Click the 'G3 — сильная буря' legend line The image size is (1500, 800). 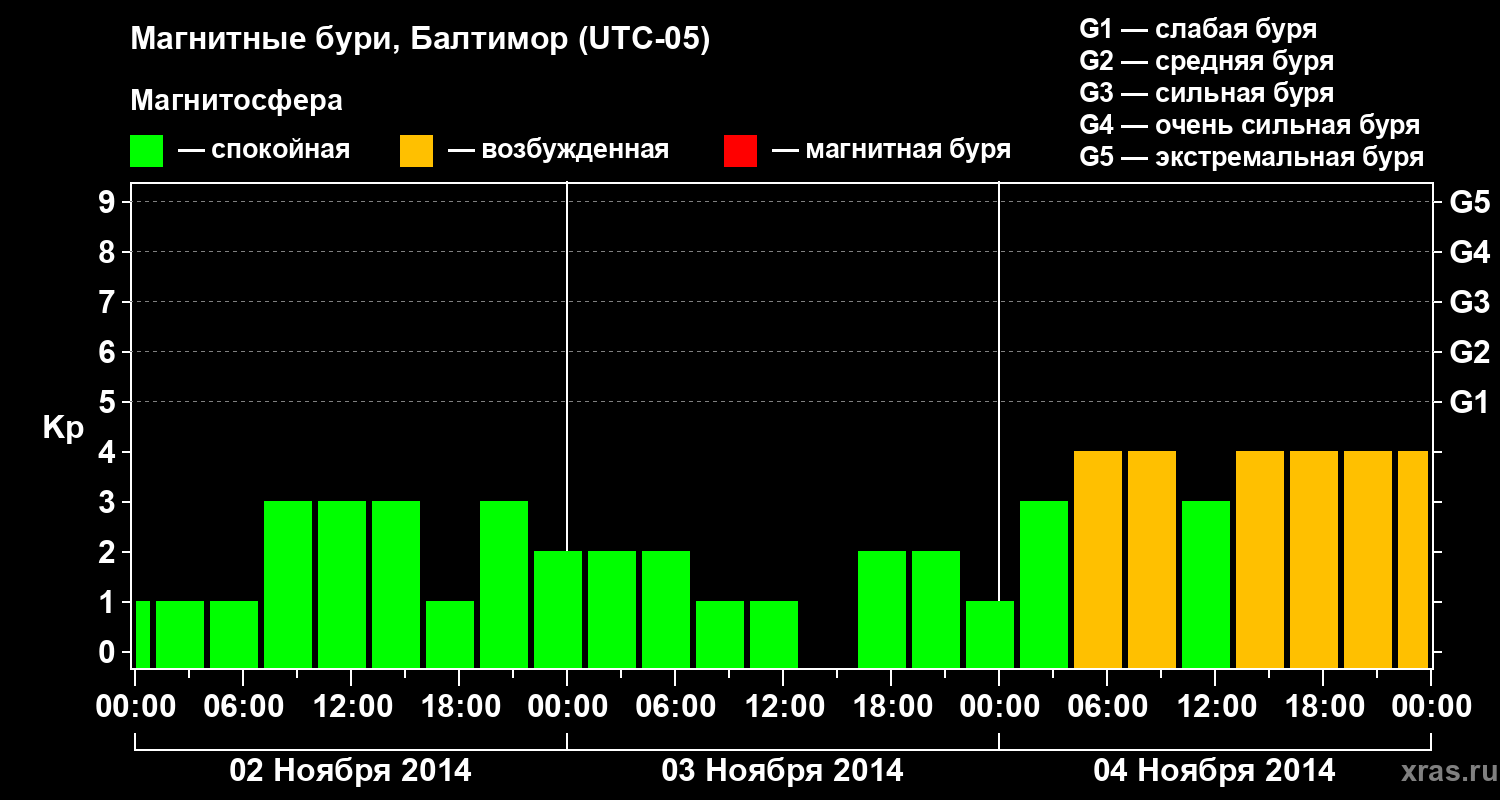click(x=1207, y=93)
